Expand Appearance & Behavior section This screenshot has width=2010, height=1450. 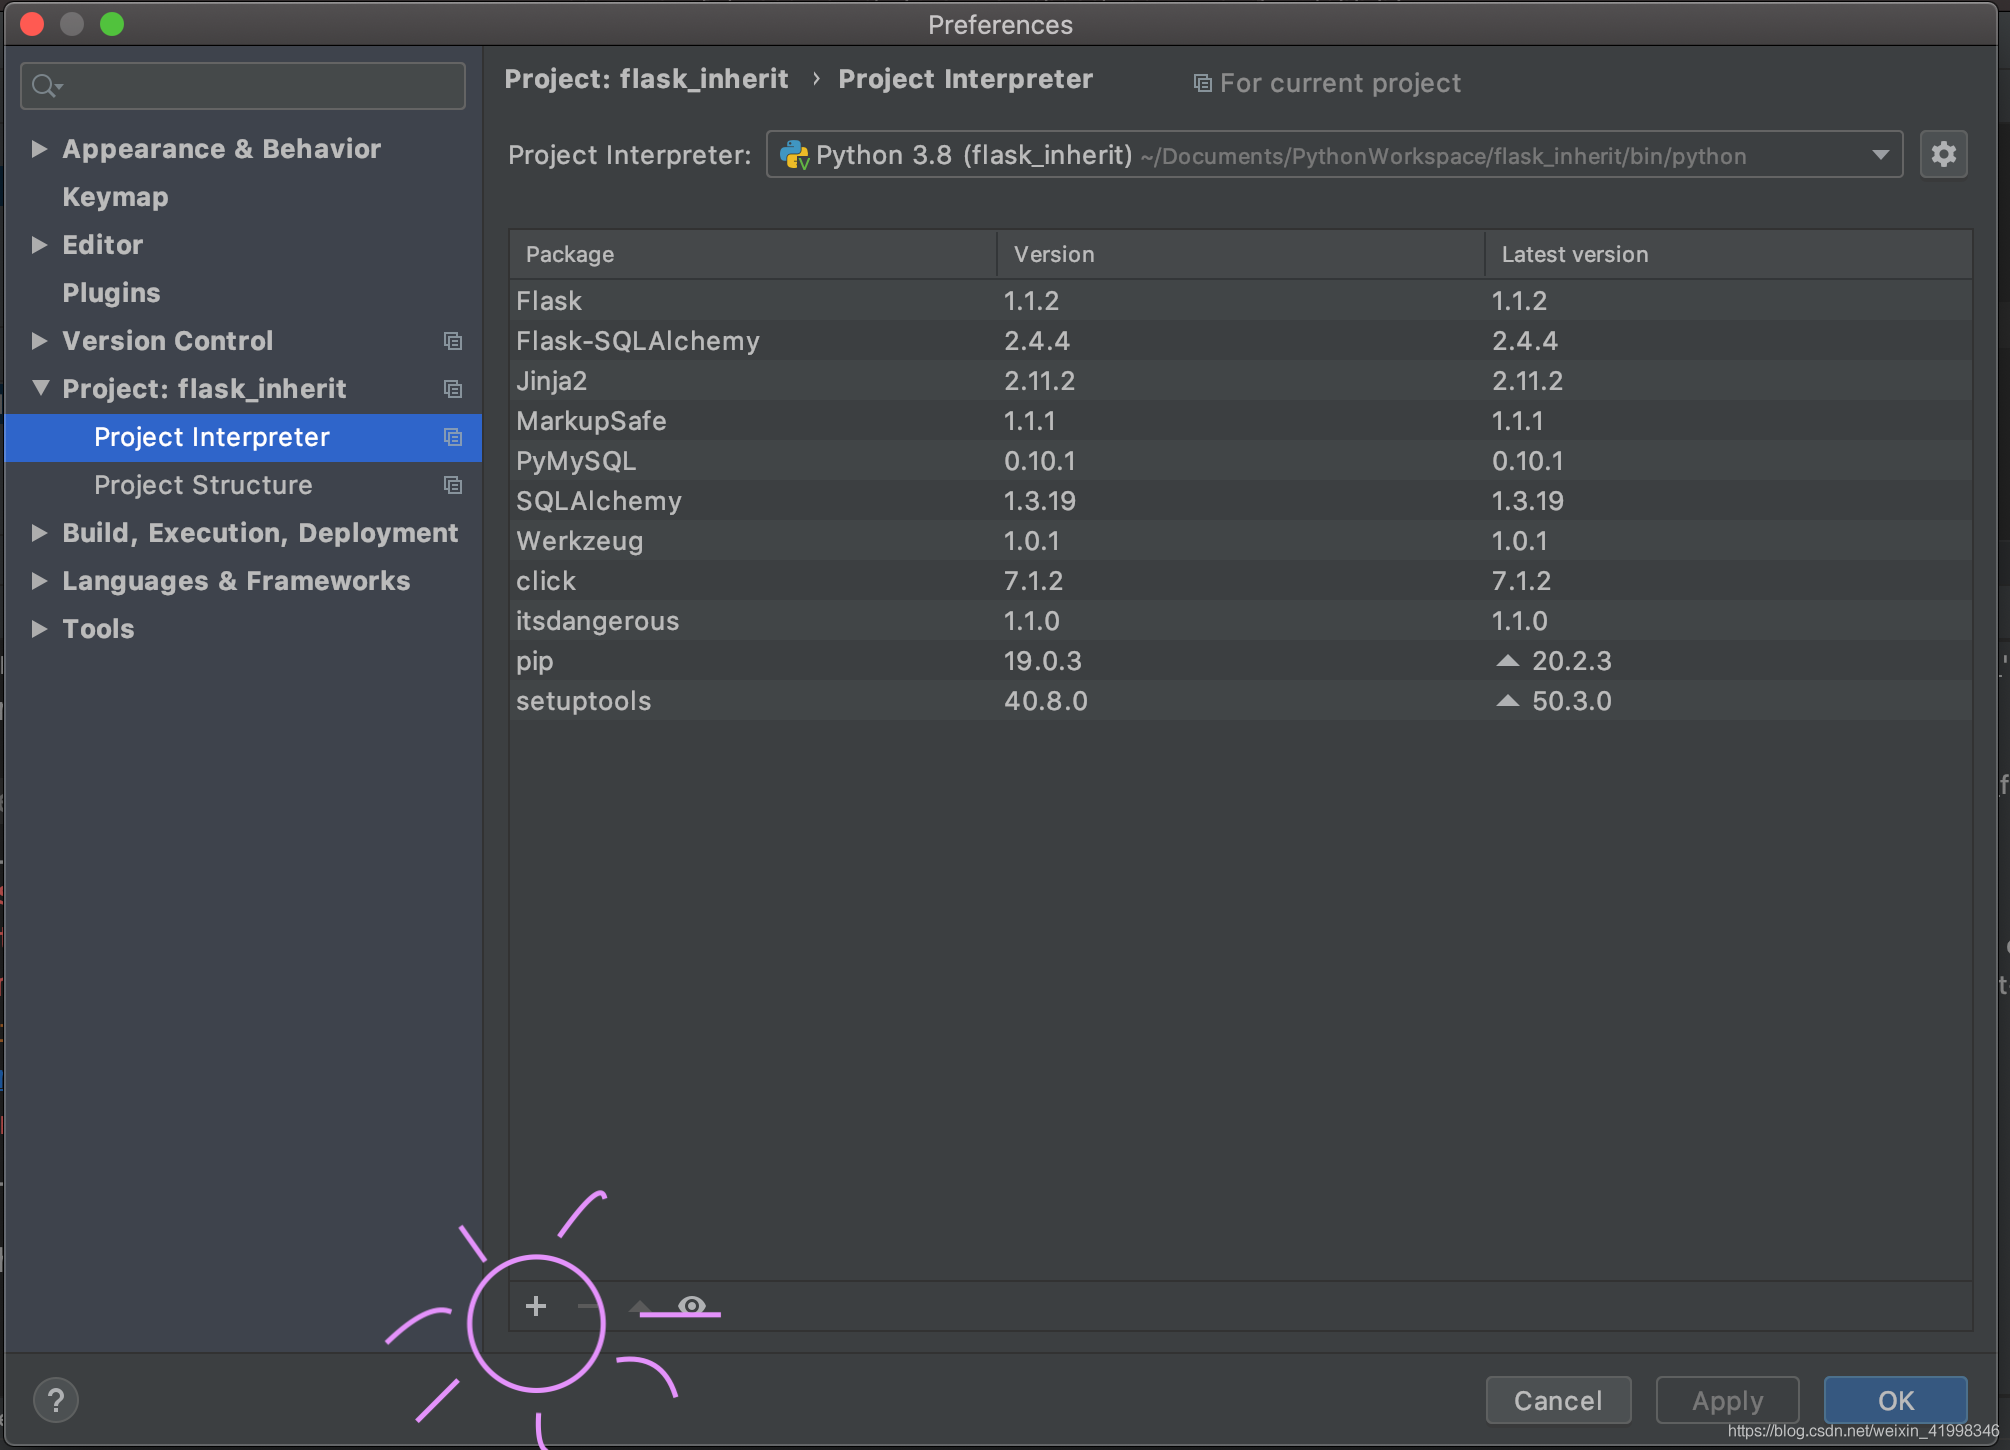(x=39, y=149)
